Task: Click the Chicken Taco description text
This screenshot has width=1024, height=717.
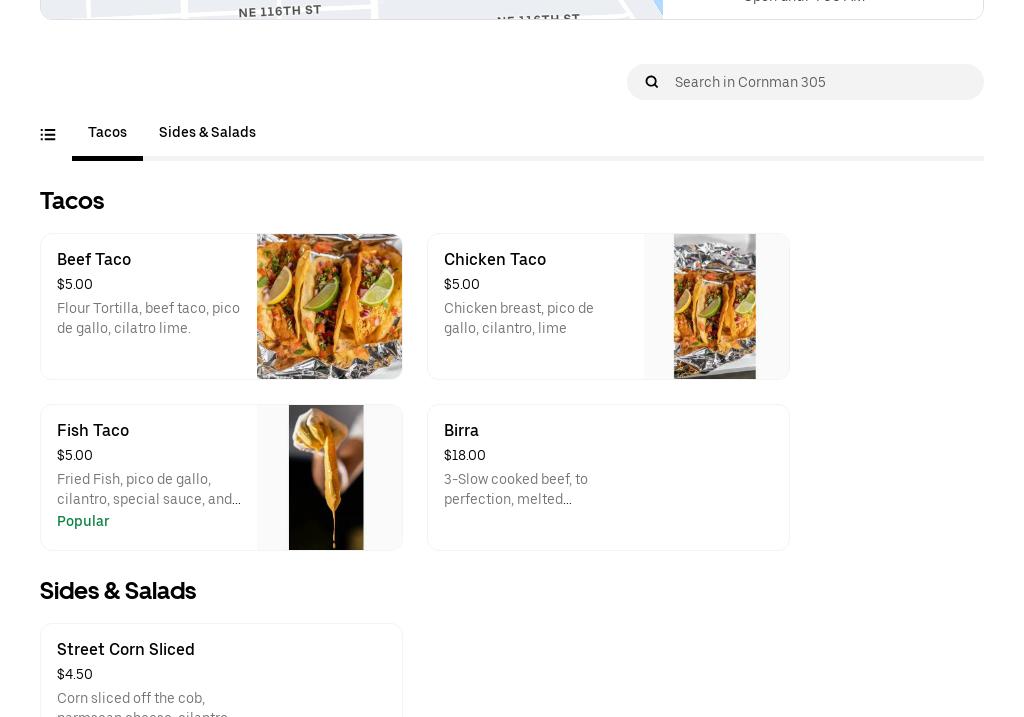Action: click(x=519, y=318)
